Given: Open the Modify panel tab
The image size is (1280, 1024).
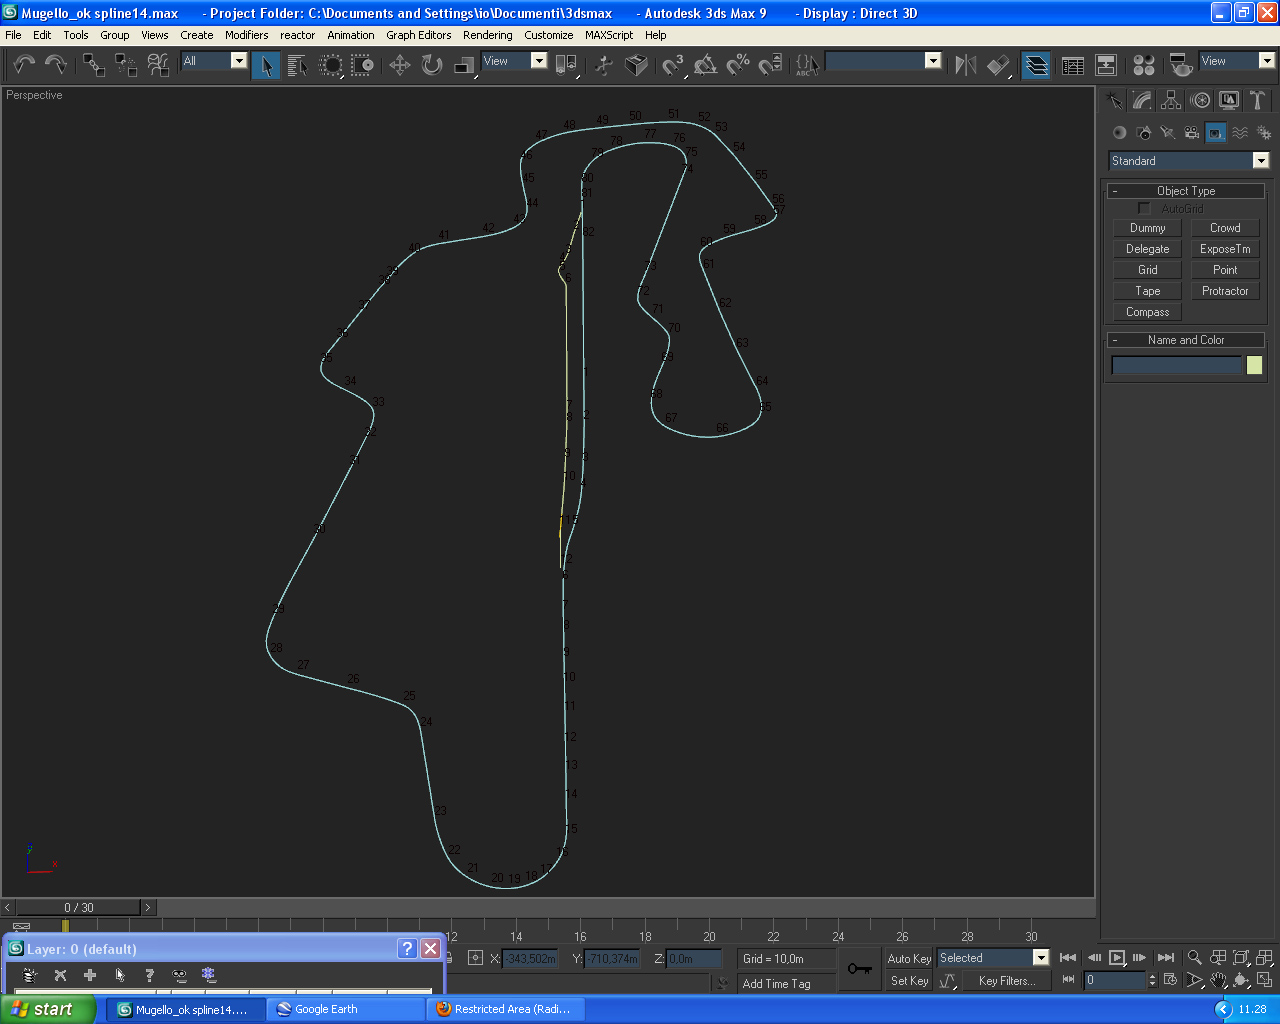Looking at the screenshot, I should [x=1143, y=100].
